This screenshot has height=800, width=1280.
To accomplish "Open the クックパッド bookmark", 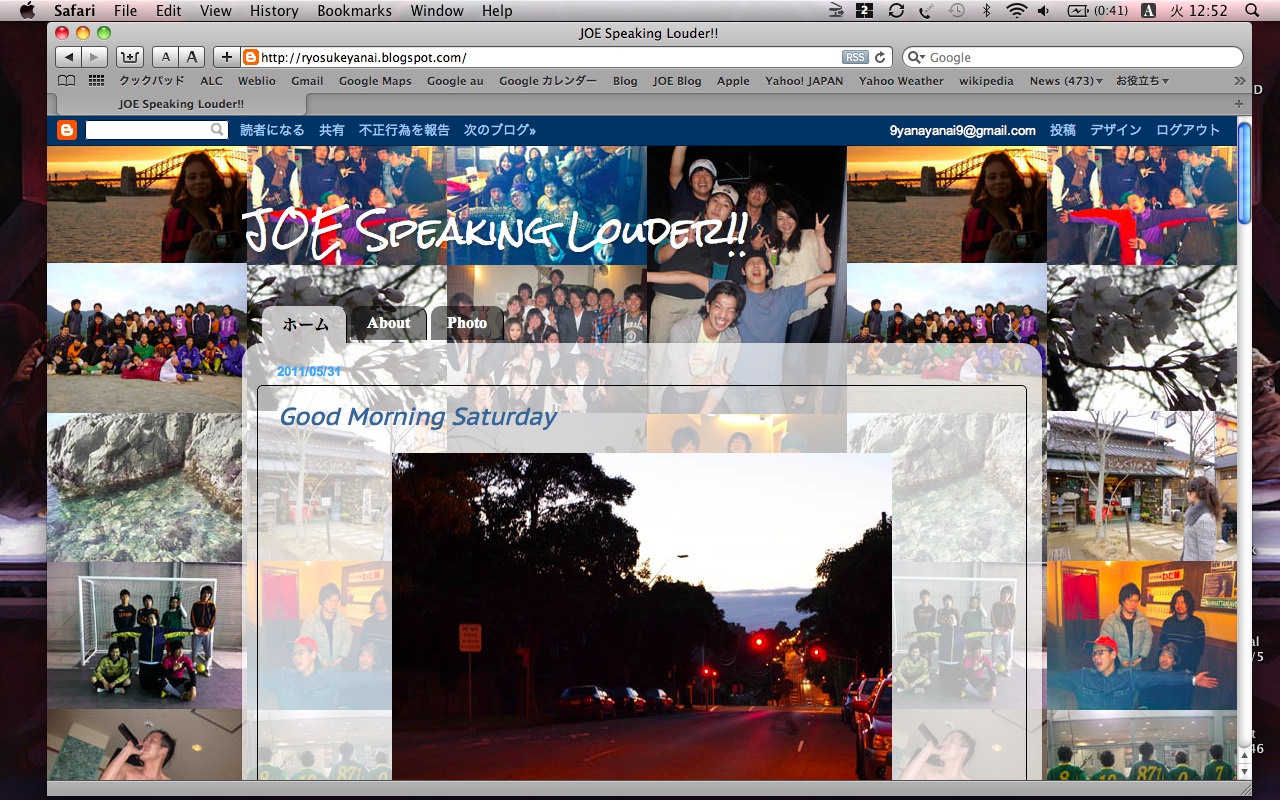I will (x=152, y=81).
